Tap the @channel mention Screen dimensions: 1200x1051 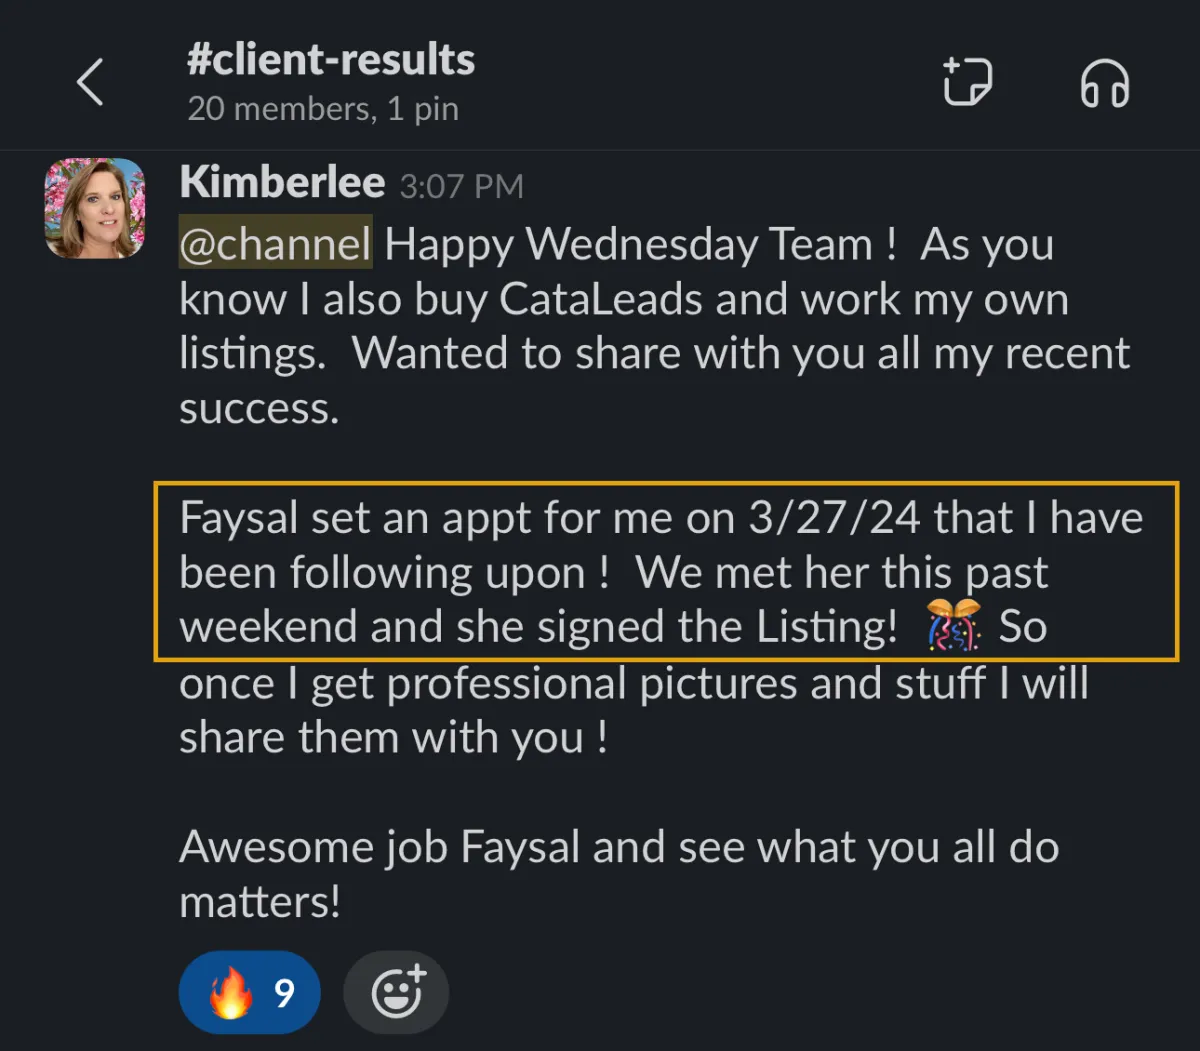point(275,245)
